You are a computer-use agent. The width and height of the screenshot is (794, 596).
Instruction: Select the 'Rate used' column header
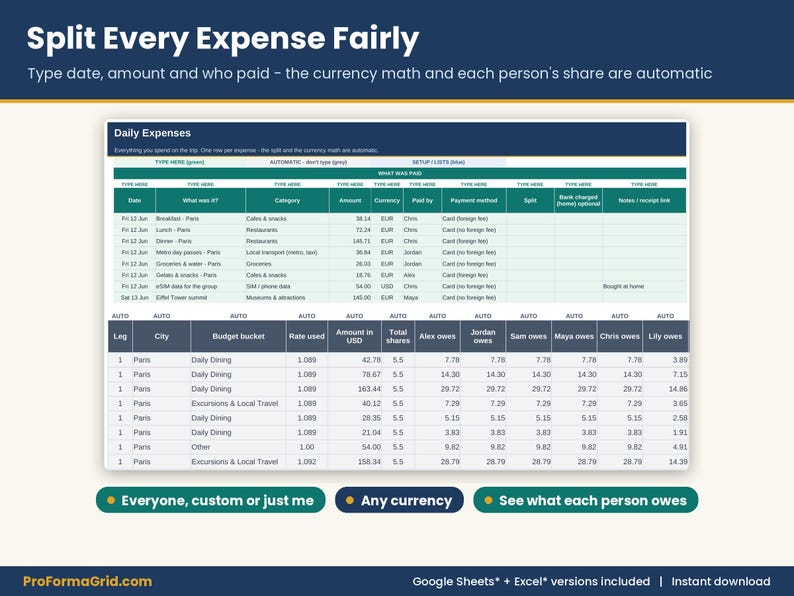(x=307, y=336)
